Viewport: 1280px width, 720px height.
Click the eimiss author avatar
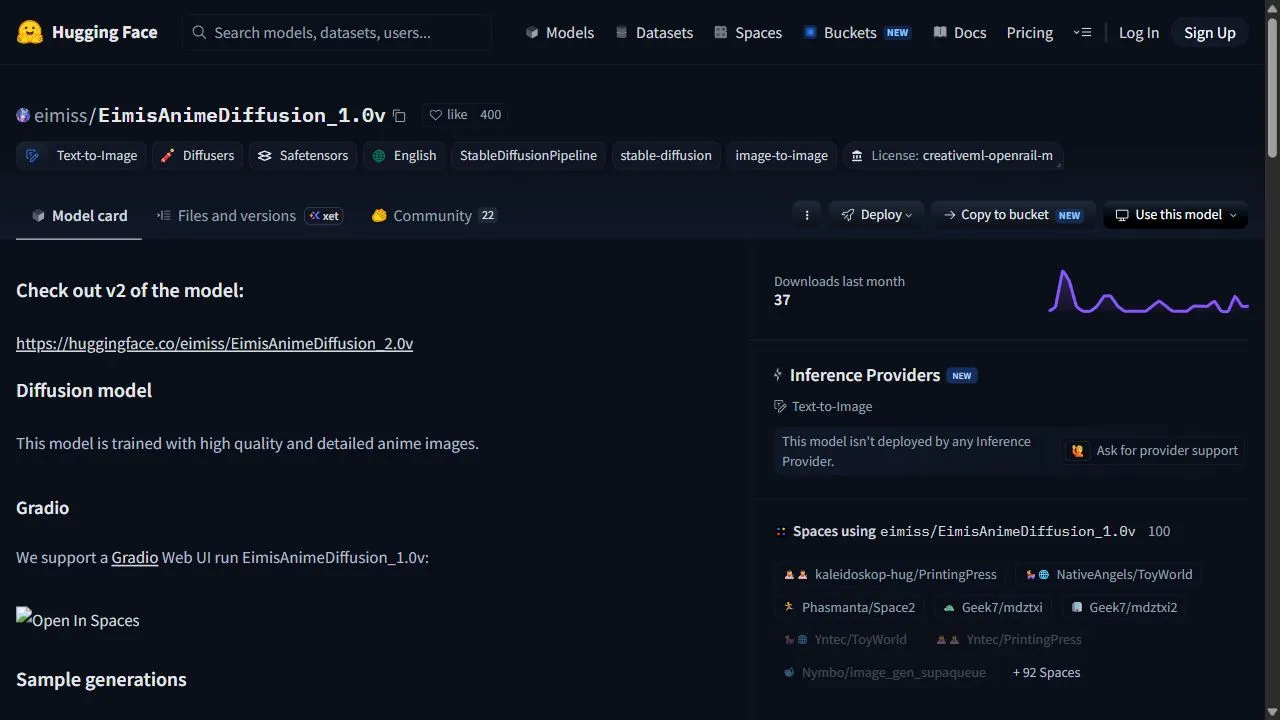(x=23, y=115)
